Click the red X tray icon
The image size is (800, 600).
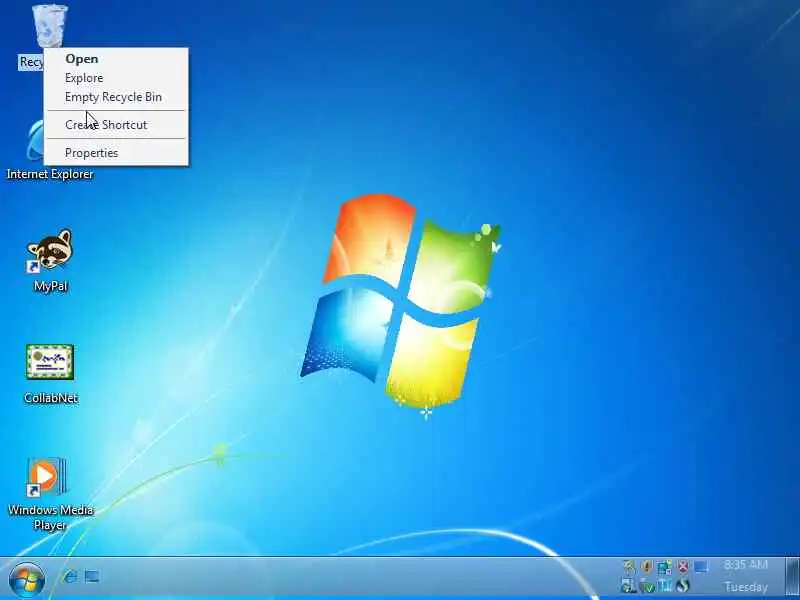click(x=683, y=567)
